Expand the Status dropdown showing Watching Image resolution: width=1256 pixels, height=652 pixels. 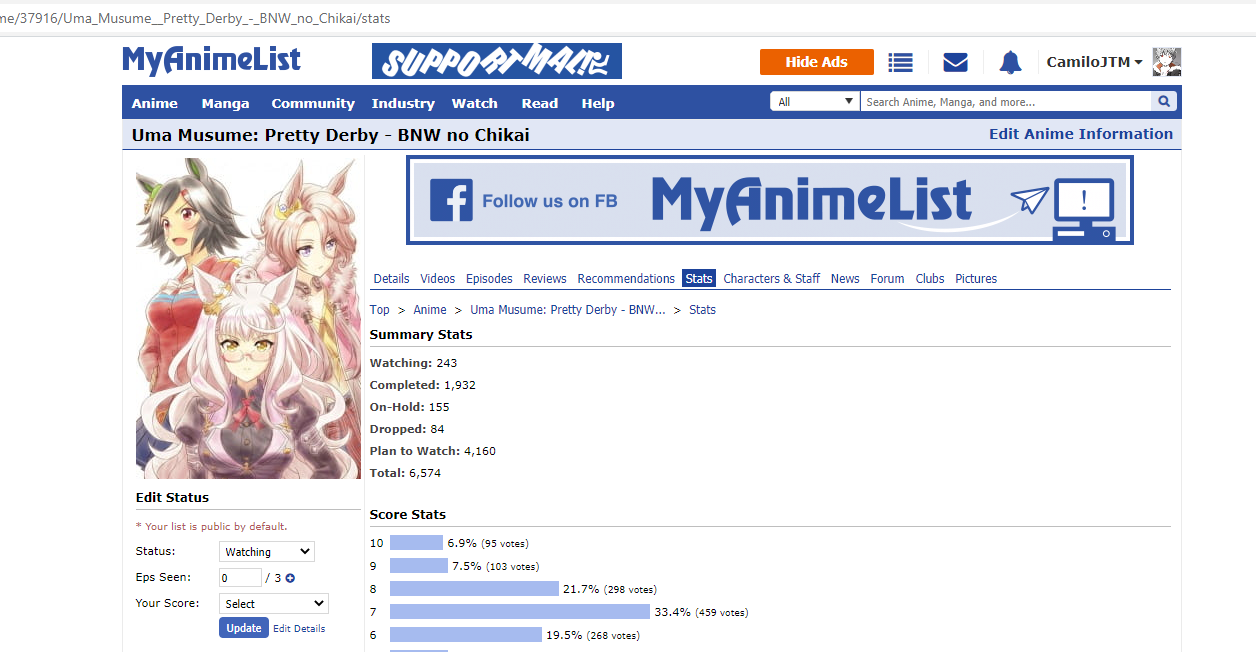point(266,552)
